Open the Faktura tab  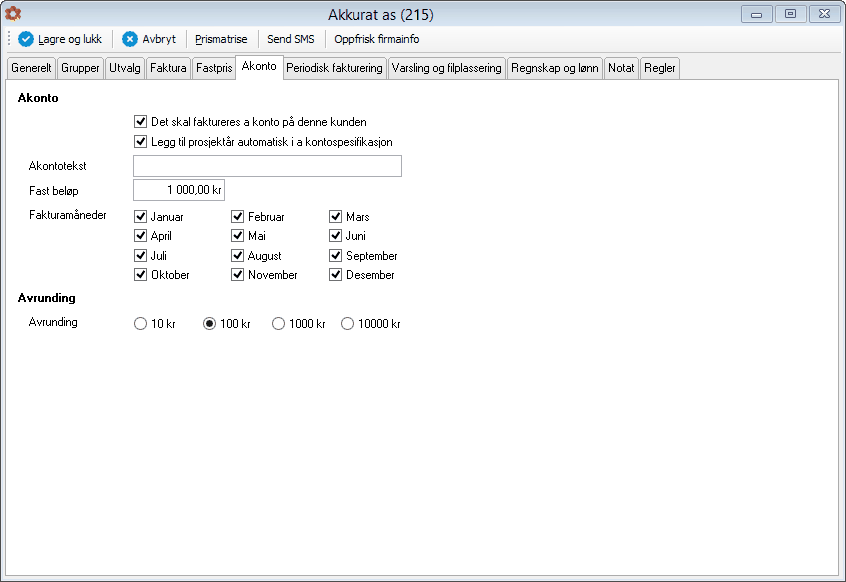tap(168, 68)
